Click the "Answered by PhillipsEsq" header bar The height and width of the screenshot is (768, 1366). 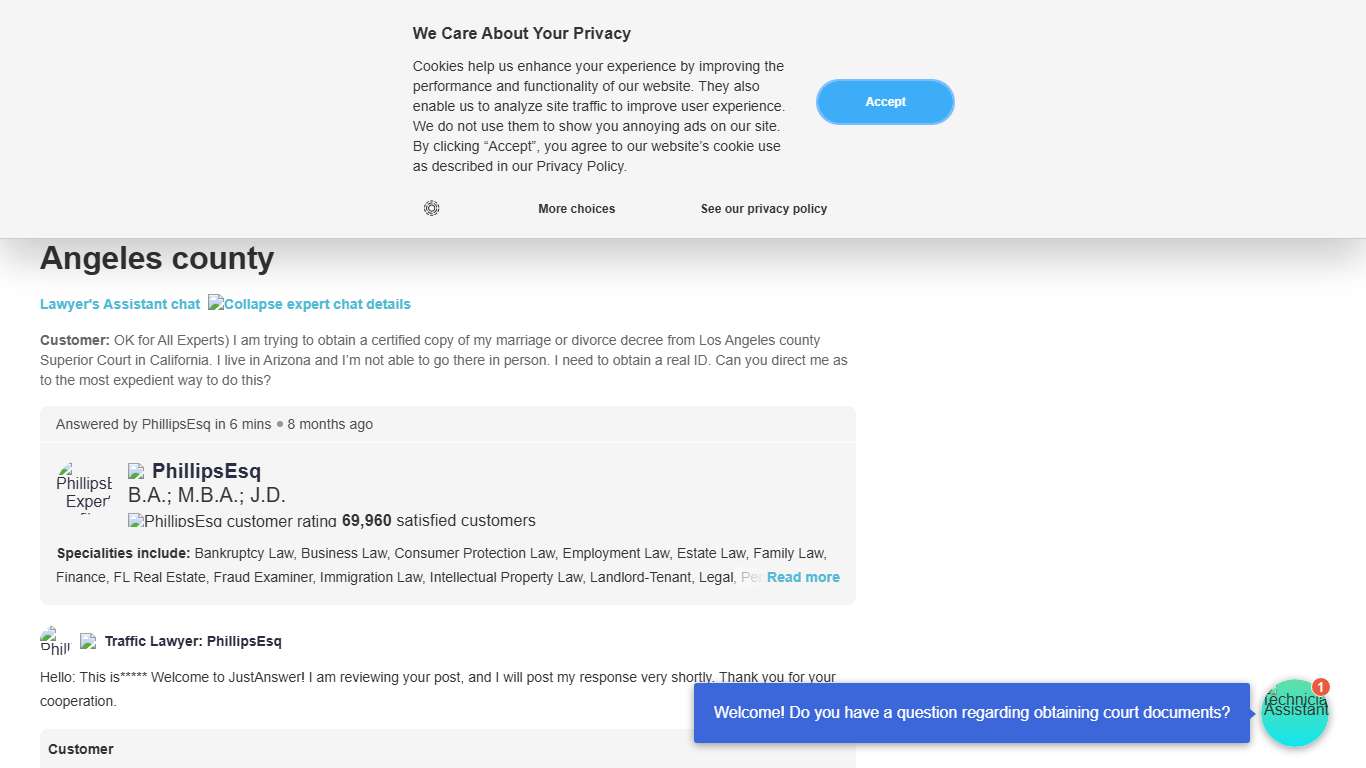tap(447, 424)
